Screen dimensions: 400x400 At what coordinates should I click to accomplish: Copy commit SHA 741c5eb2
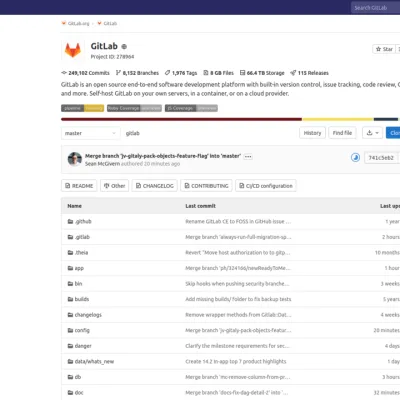coord(381,158)
